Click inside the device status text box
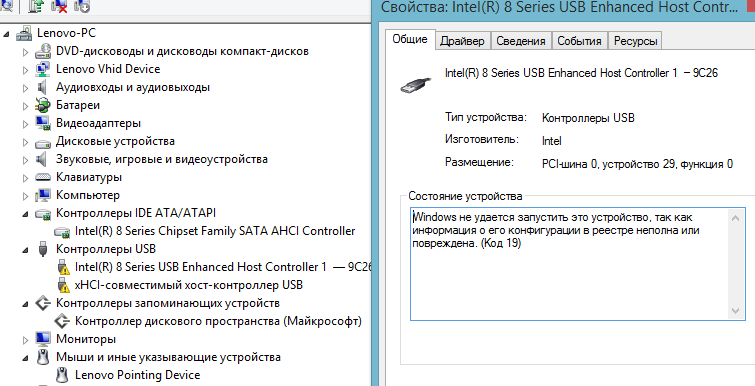This screenshot has width=755, height=386. 568,264
